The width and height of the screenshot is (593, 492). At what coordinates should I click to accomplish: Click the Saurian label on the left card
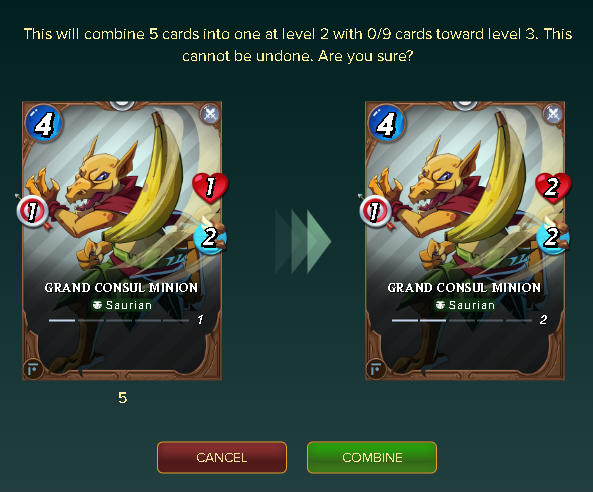tap(122, 305)
